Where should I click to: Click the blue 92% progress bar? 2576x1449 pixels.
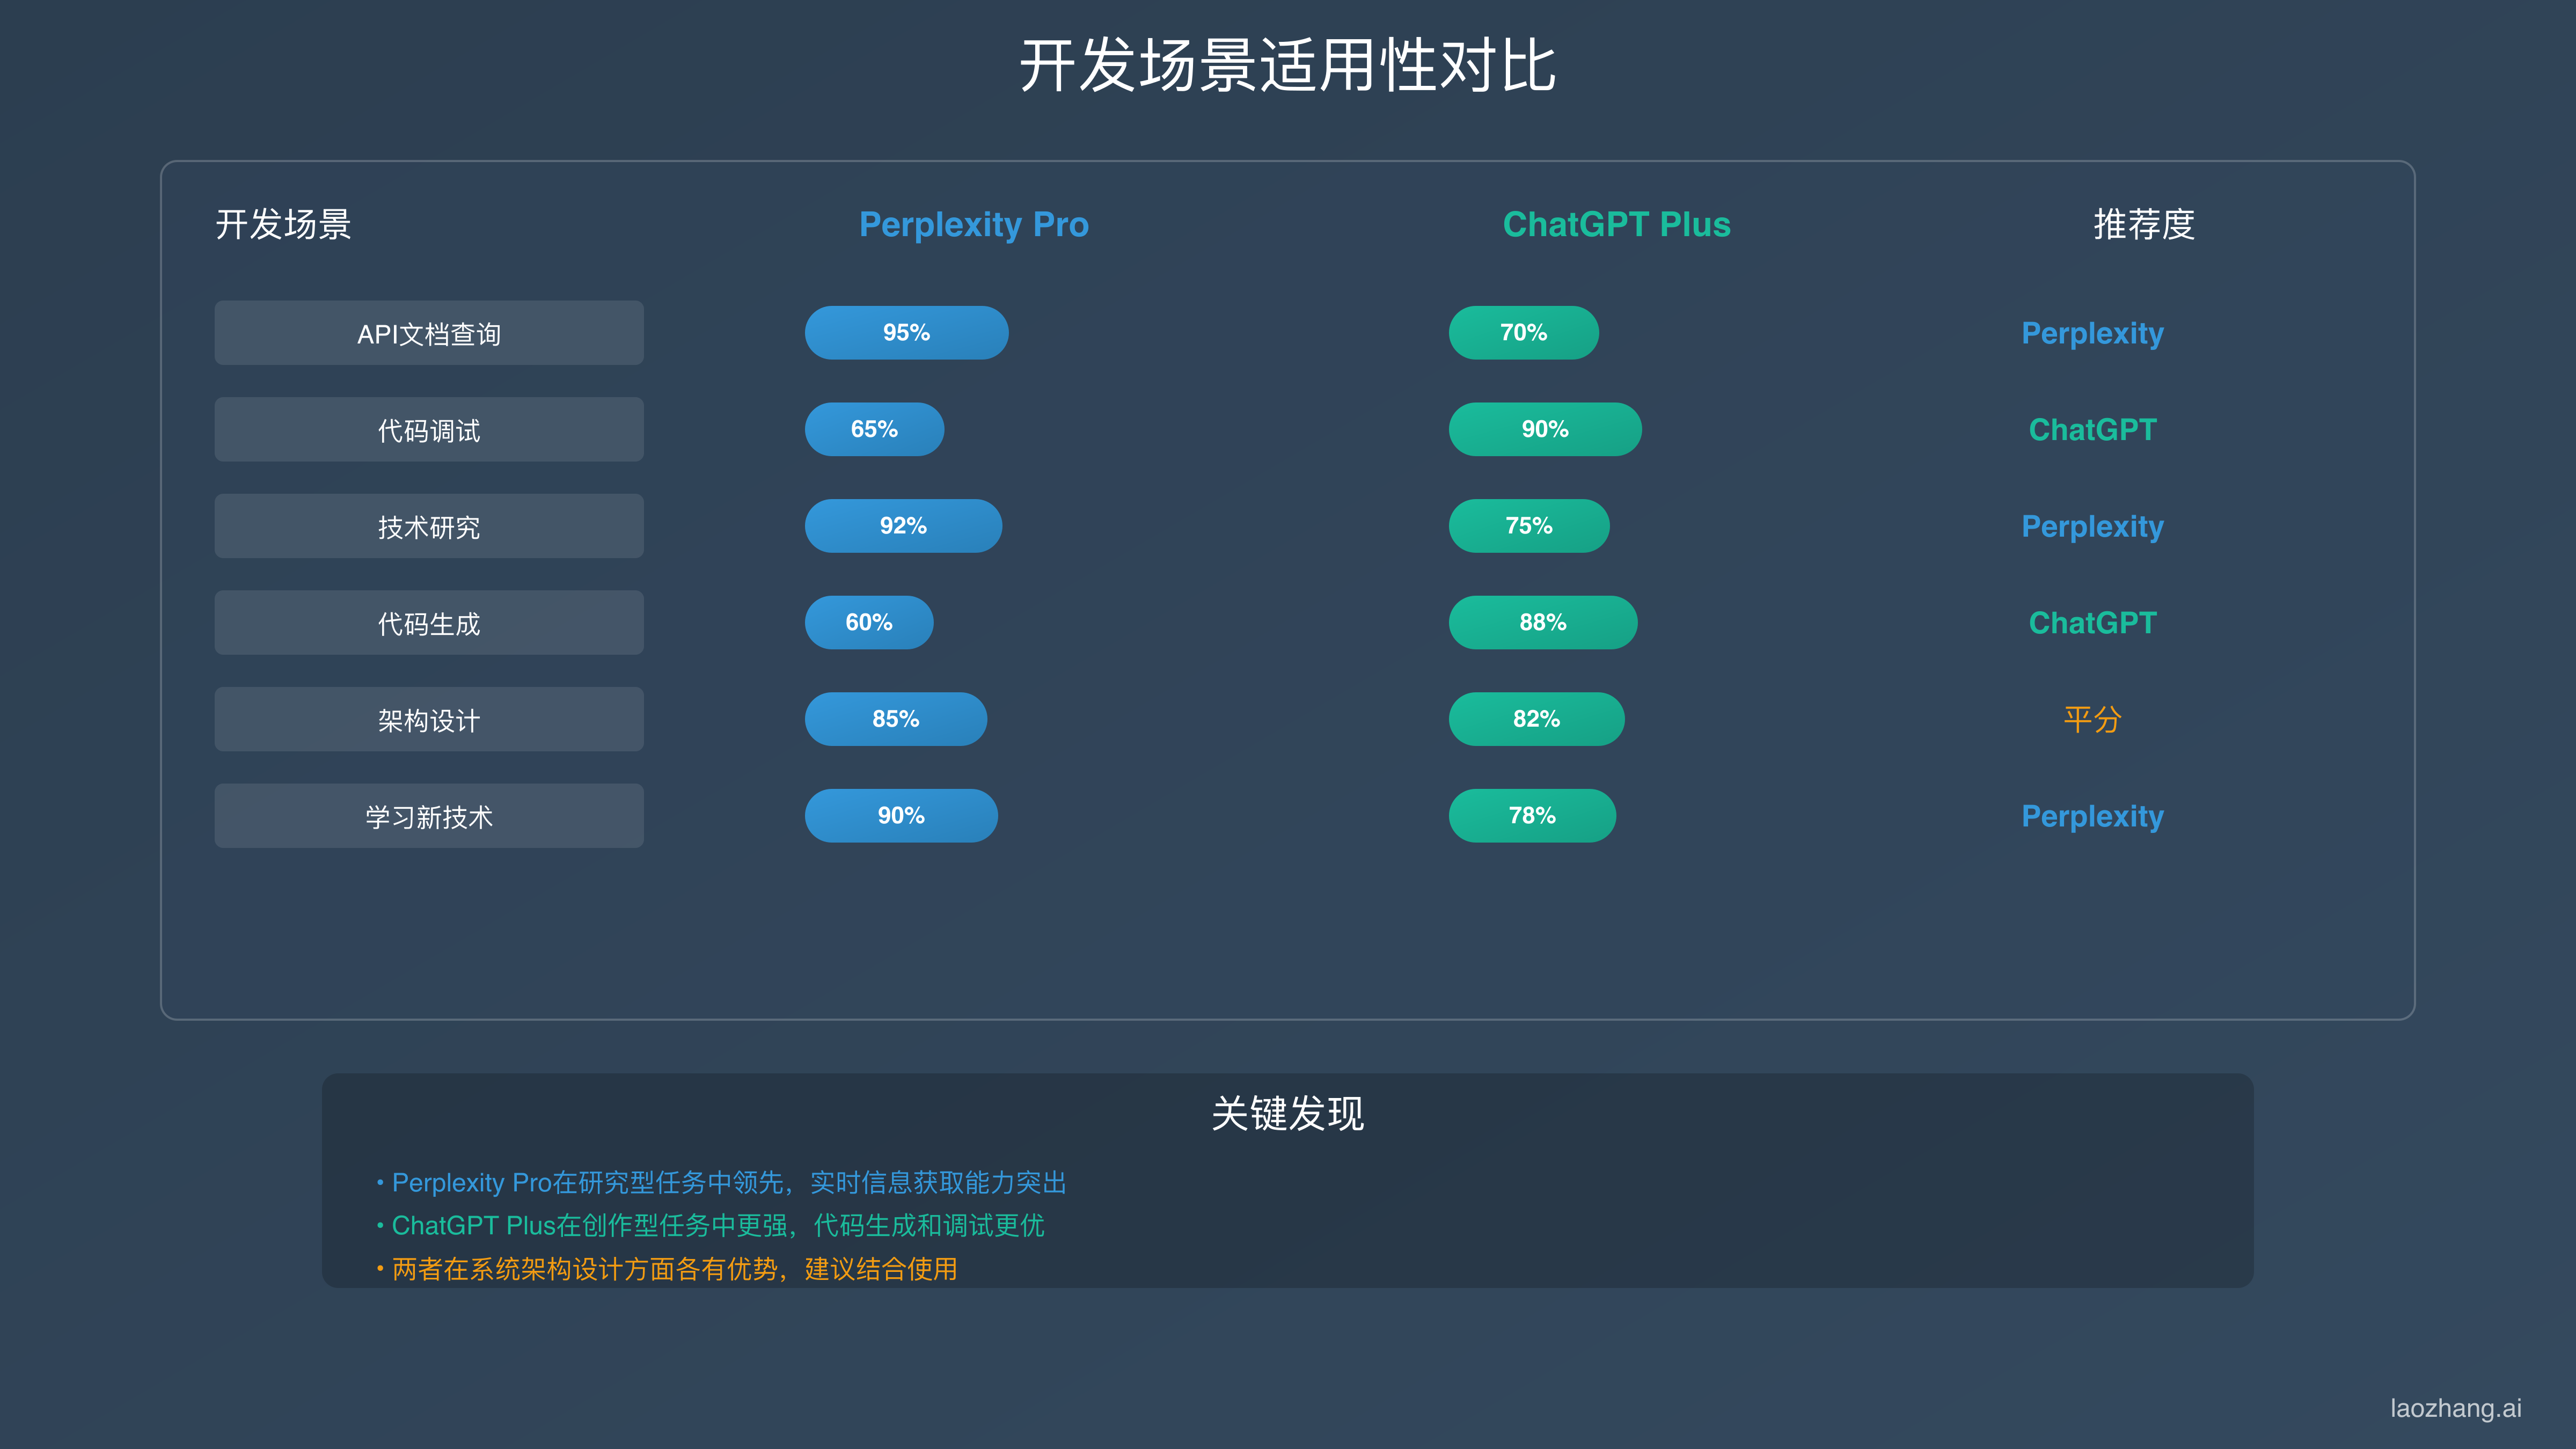[903, 526]
